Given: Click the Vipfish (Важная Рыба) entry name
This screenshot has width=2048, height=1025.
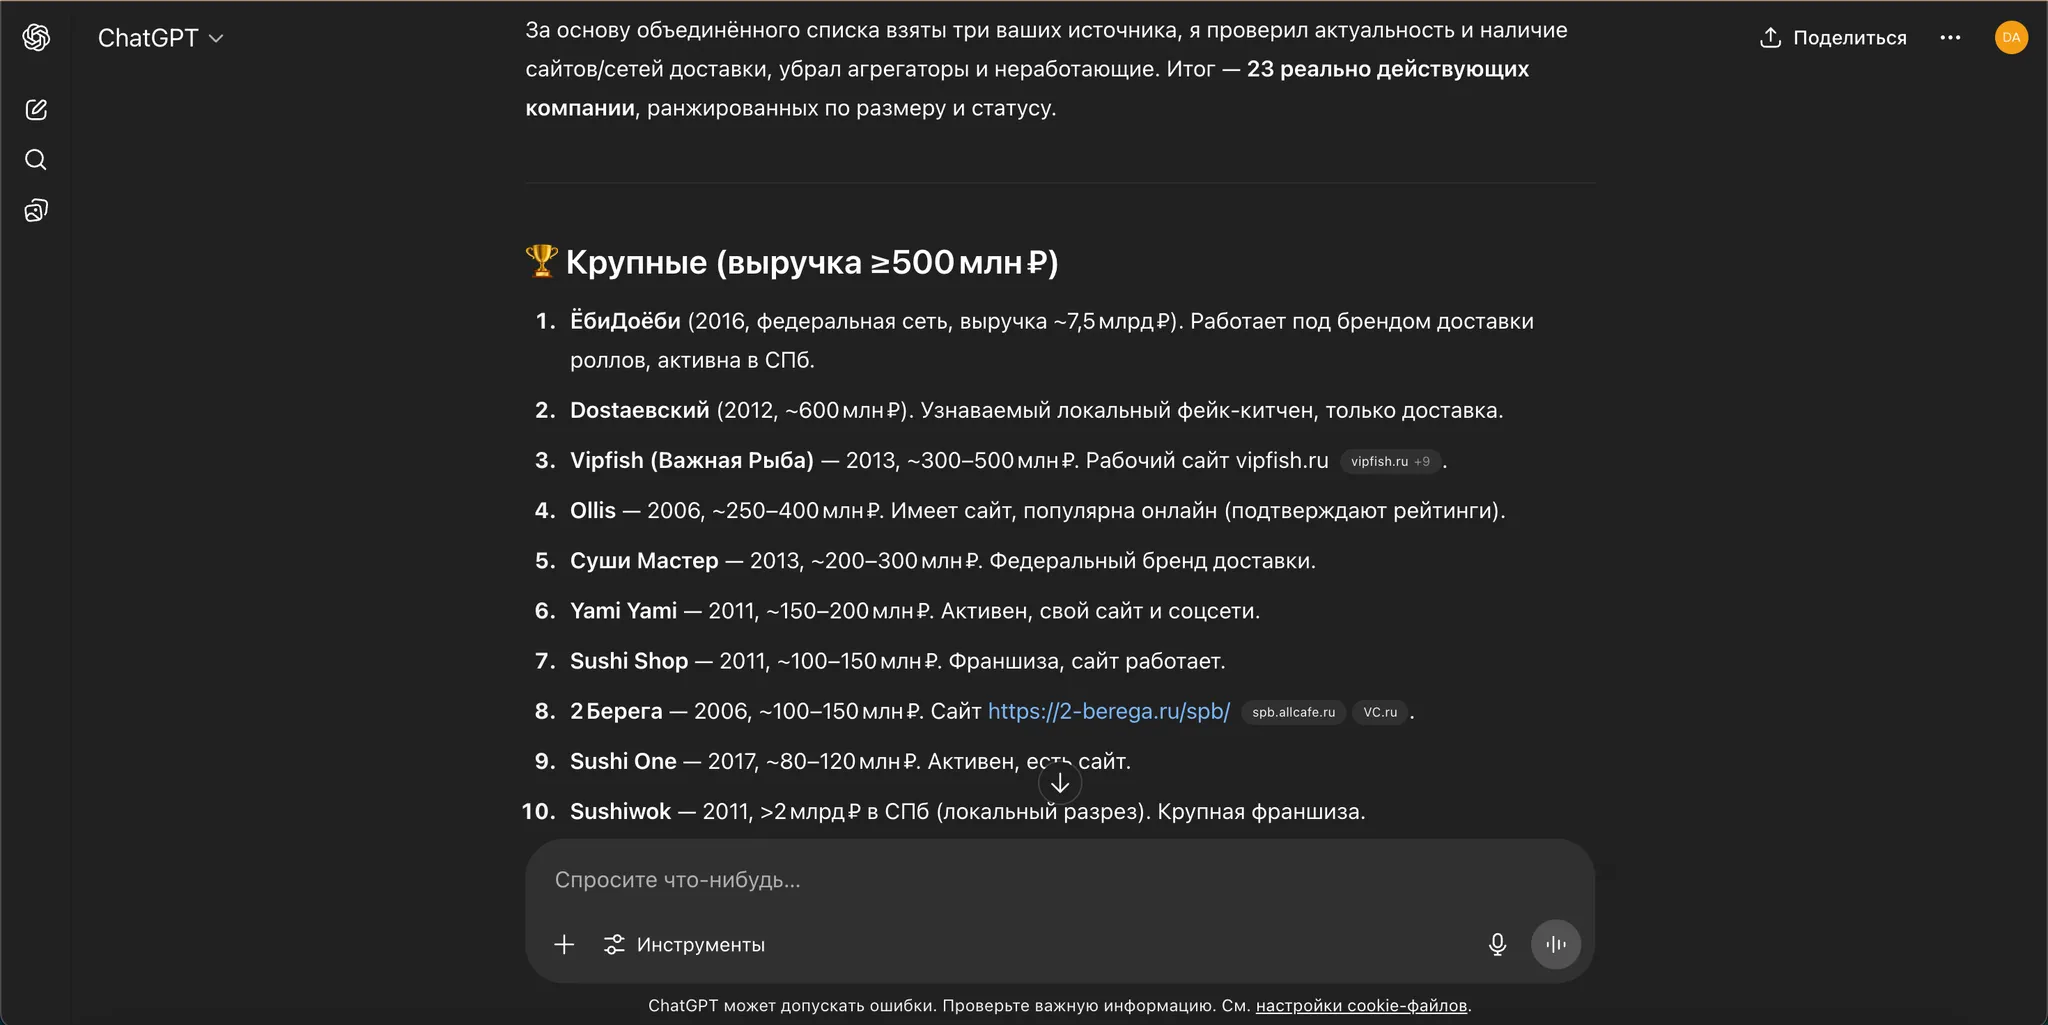Looking at the screenshot, I should 692,460.
